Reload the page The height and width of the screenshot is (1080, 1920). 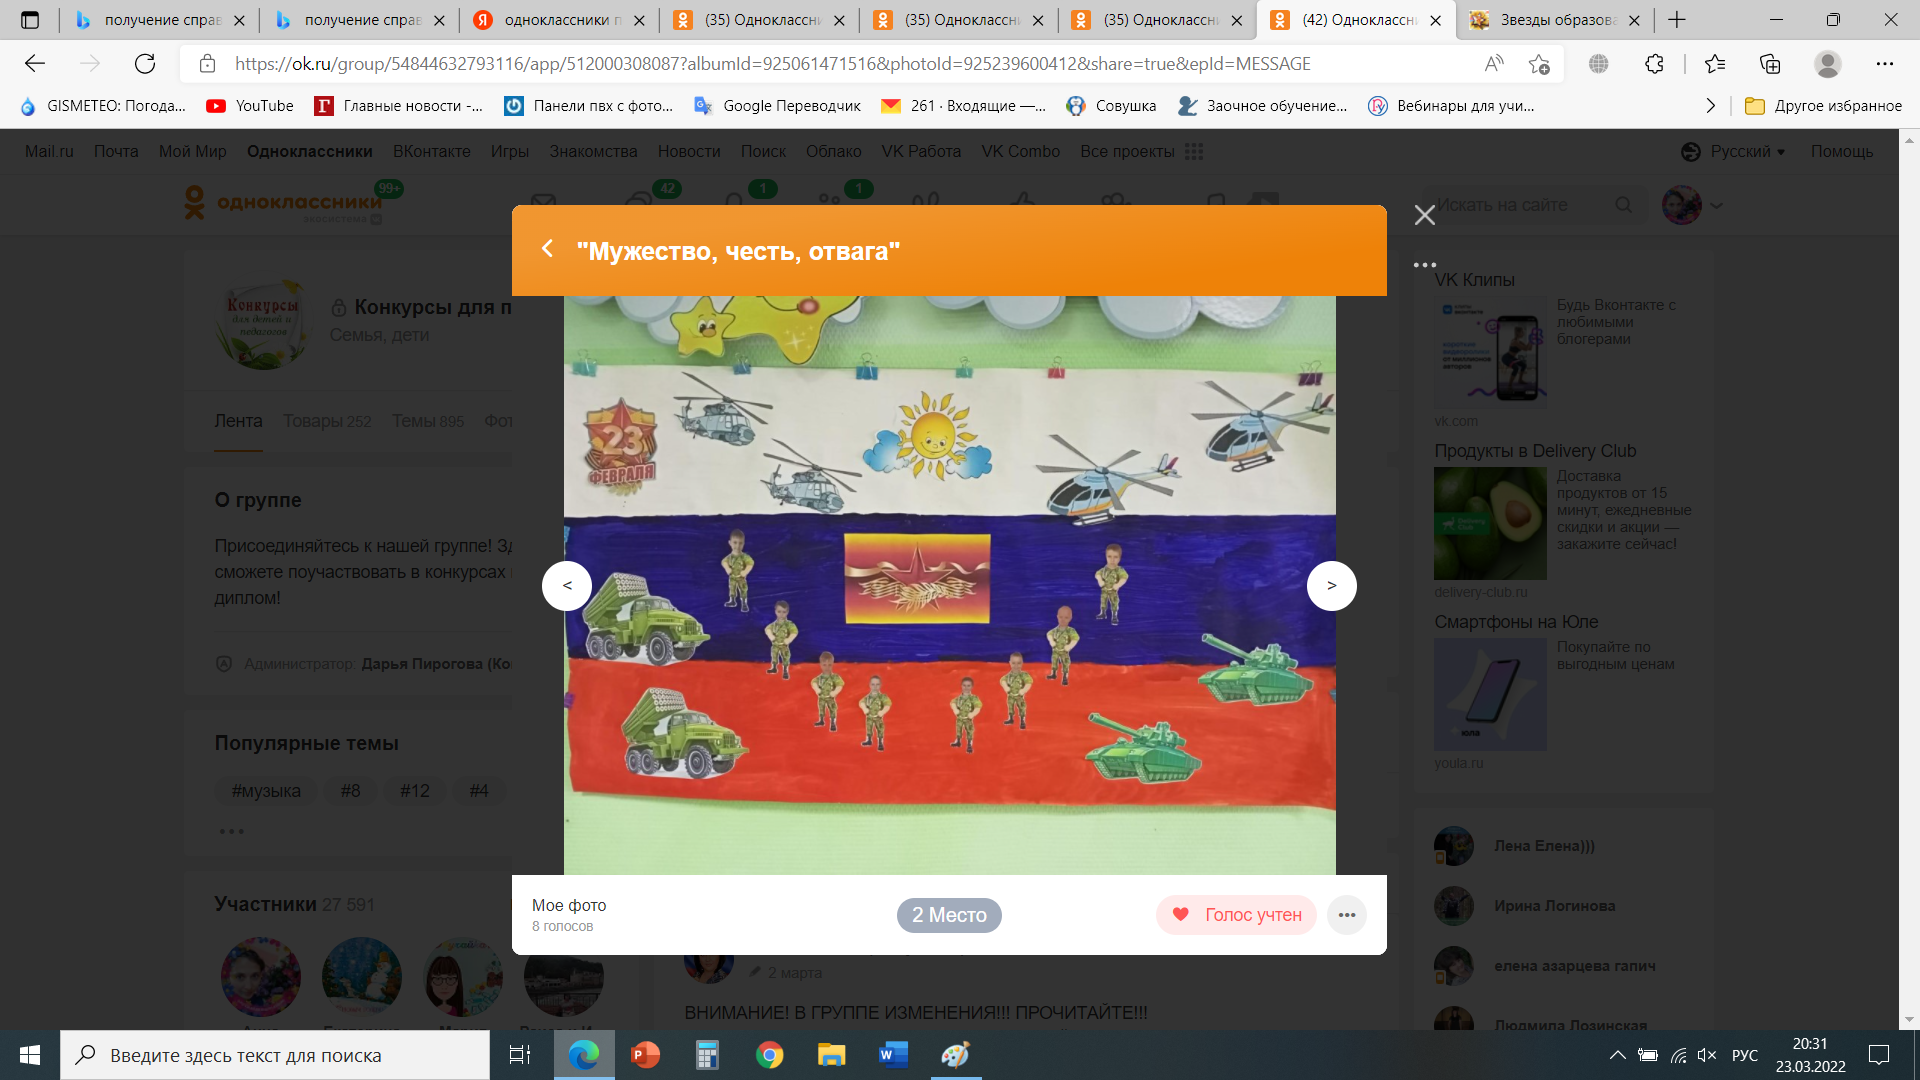coord(145,64)
